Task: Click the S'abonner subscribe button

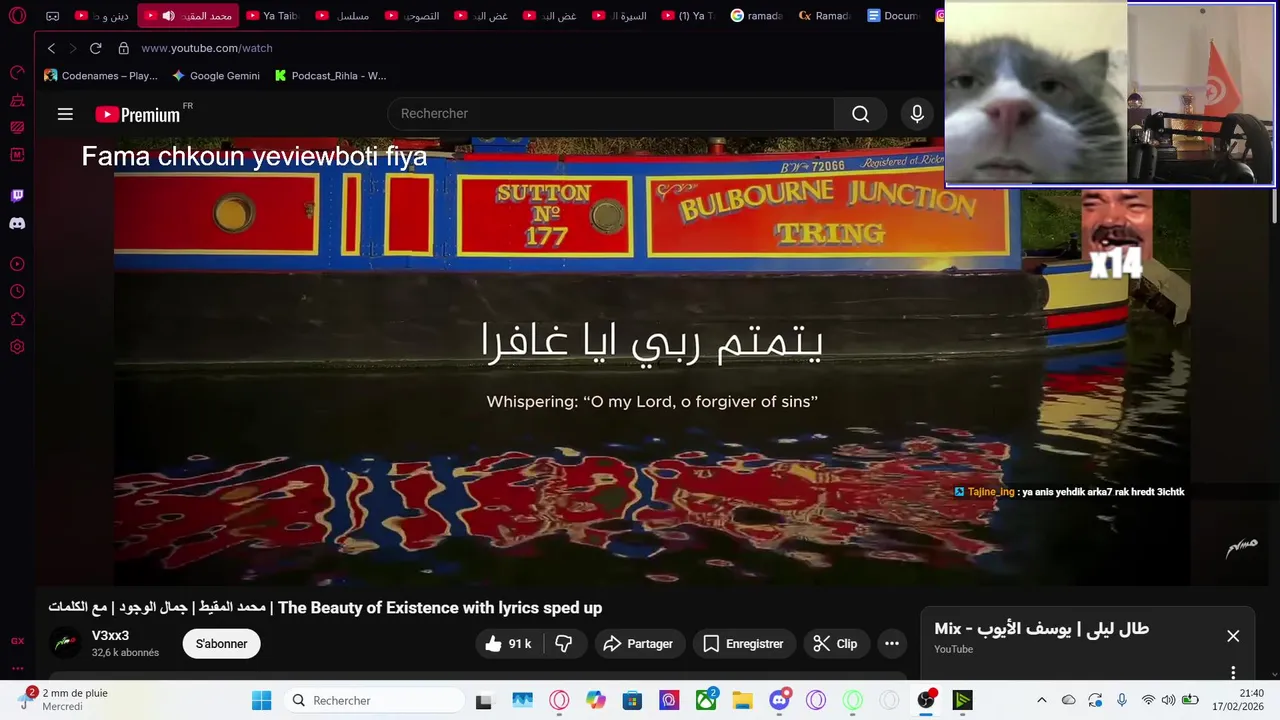Action: click(221, 644)
